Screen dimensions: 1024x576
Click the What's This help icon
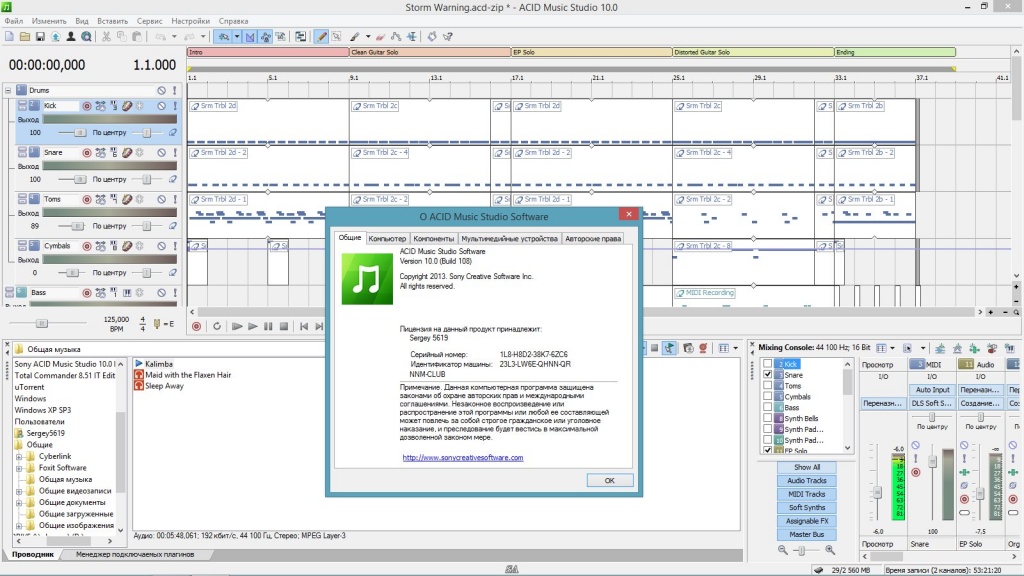(x=448, y=37)
